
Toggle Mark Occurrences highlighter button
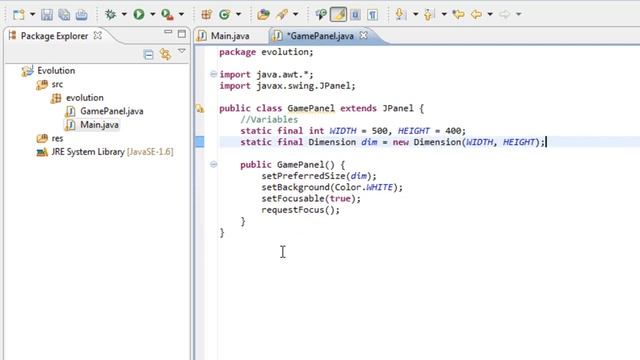[x=338, y=15]
